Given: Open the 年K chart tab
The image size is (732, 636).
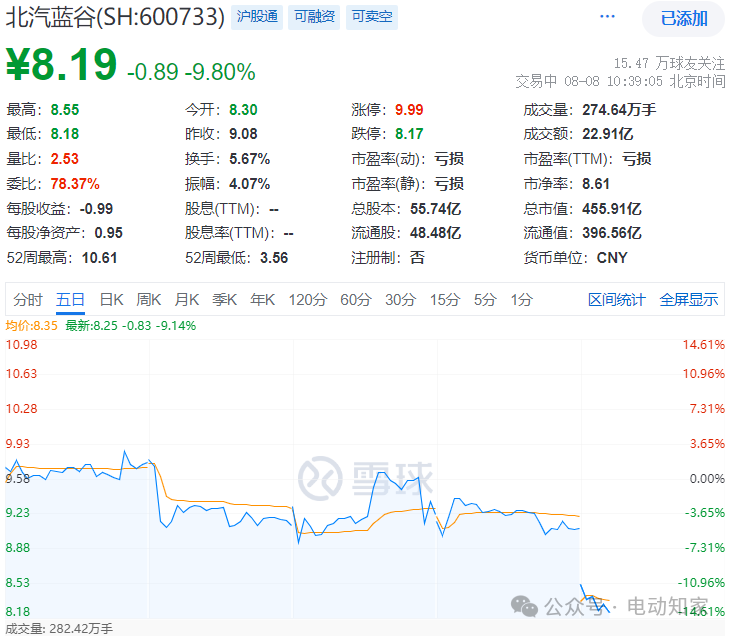Looking at the screenshot, I should 262,300.
